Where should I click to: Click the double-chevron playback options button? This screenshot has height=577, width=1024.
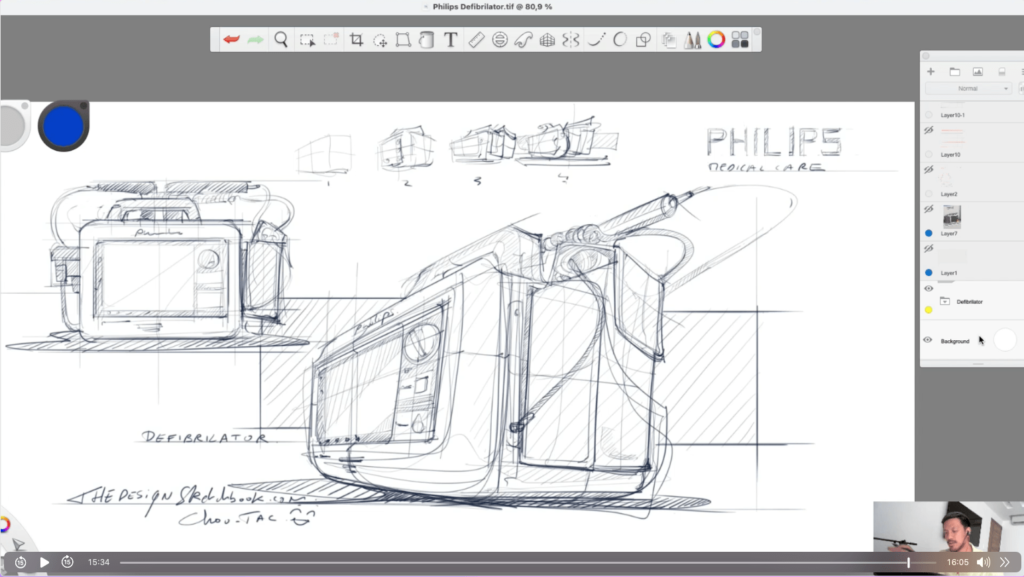tap(1004, 562)
